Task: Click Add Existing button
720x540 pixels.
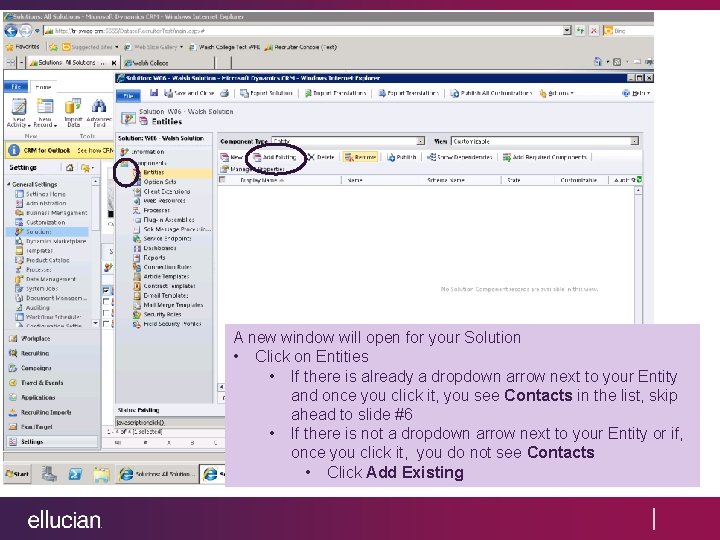Action: pyautogui.click(x=274, y=157)
